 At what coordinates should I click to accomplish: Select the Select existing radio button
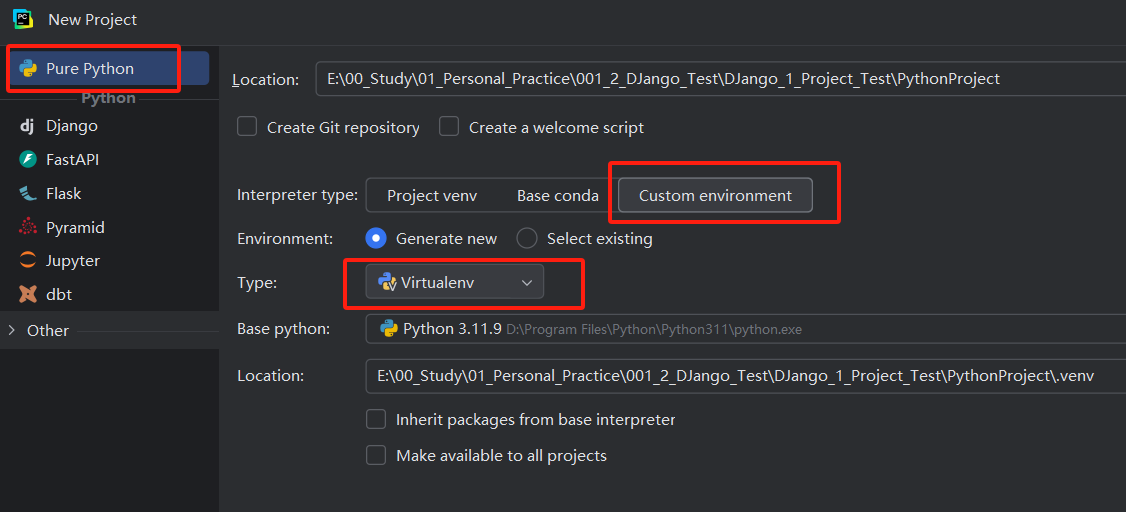527,238
